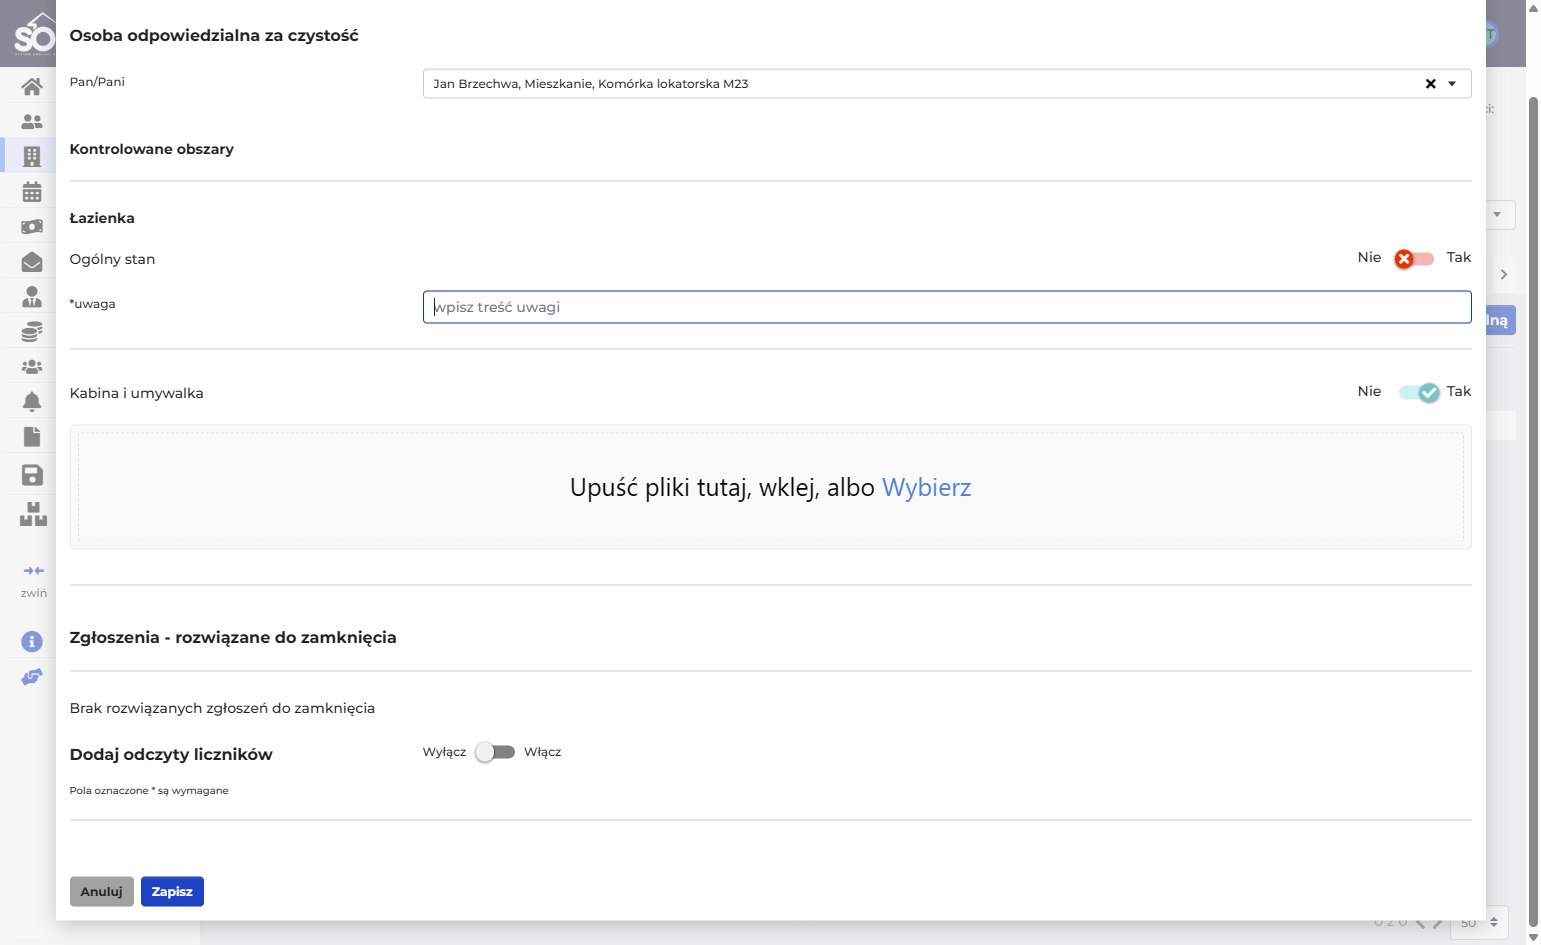Click the 'Brak rozwiązanych zgłoszeń do zamknięcia' text
1541x945 pixels.
(222, 708)
